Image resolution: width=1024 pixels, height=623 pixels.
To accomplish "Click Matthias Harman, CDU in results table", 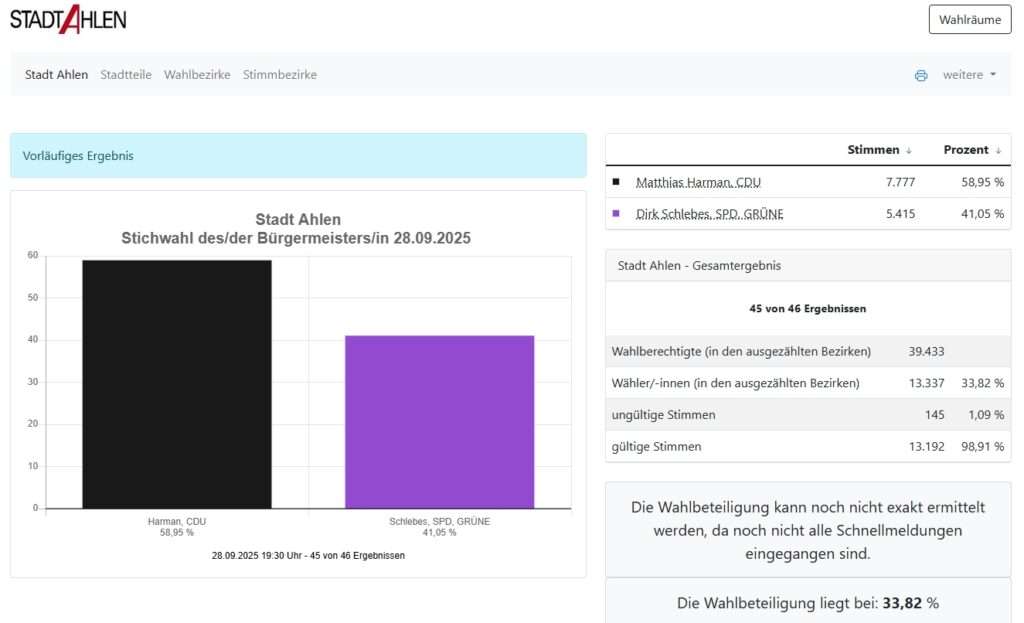I will coord(698,182).
